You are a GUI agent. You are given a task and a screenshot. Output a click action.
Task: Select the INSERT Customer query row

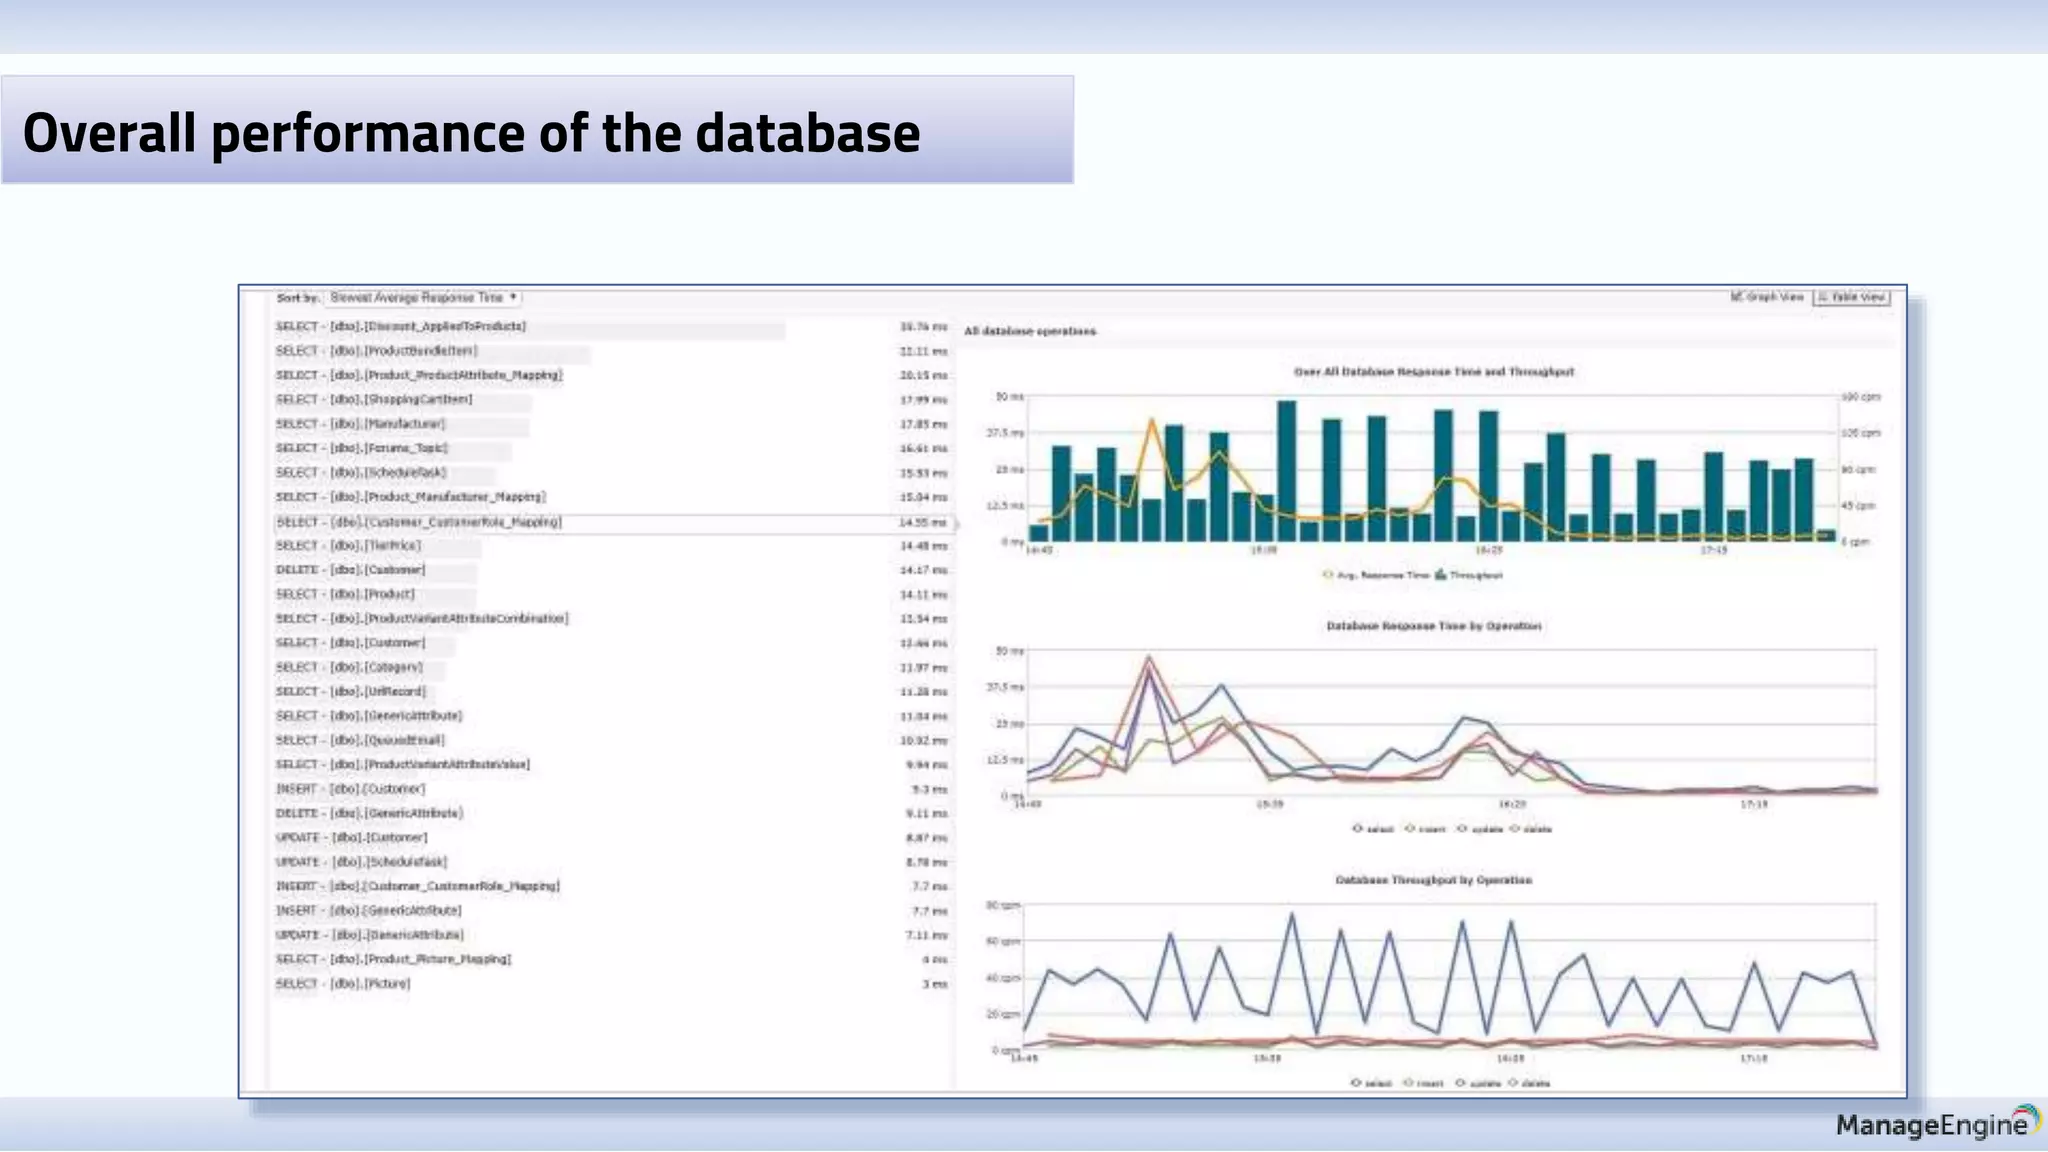pos(611,789)
